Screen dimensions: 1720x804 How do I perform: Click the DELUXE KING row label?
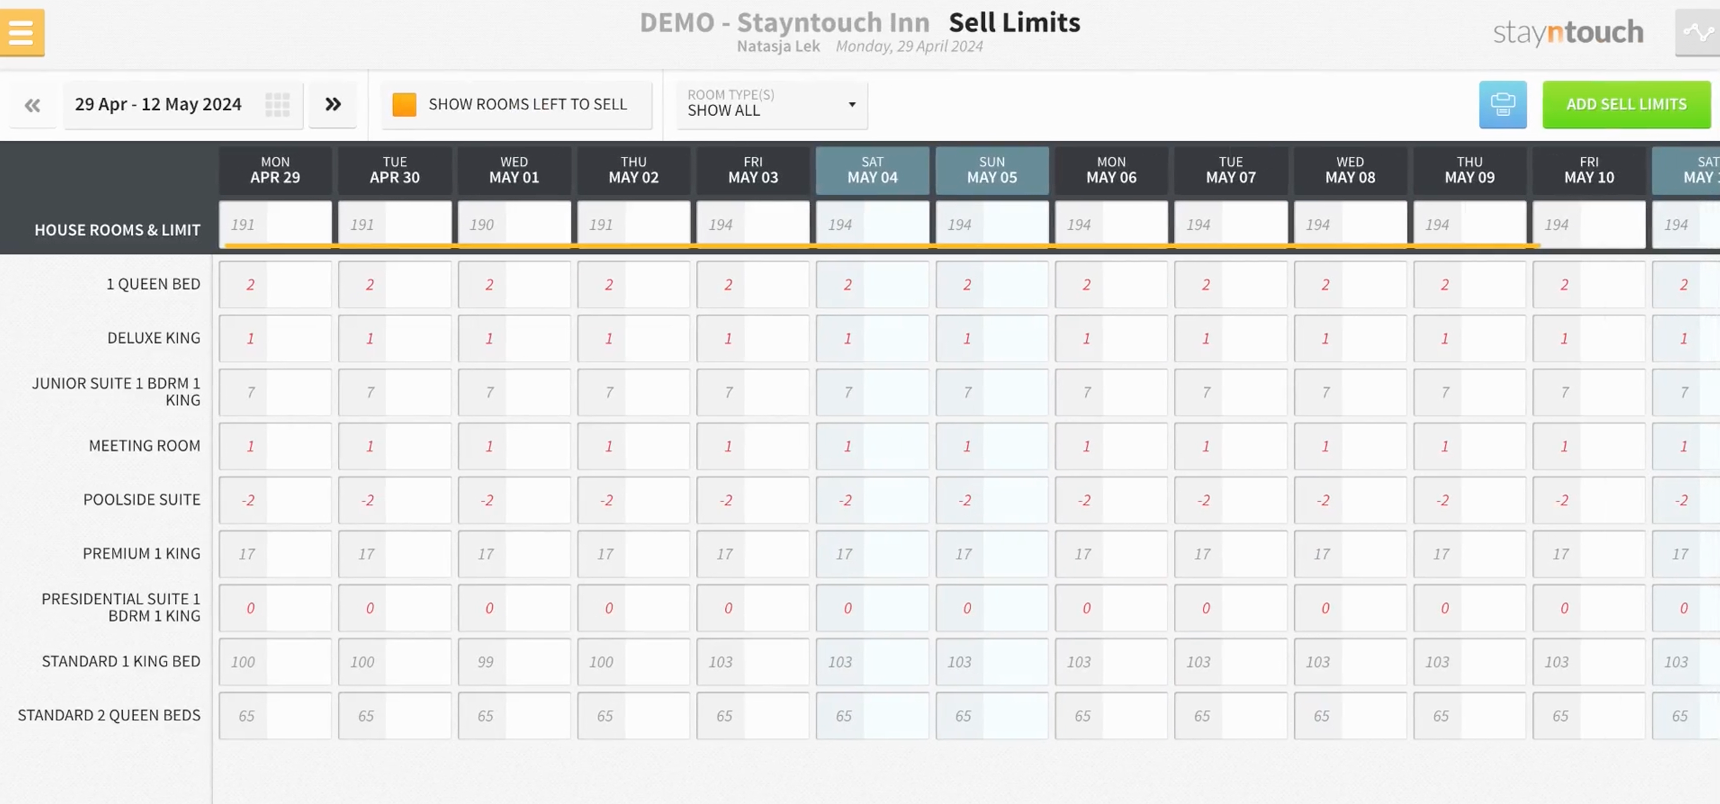click(x=153, y=338)
